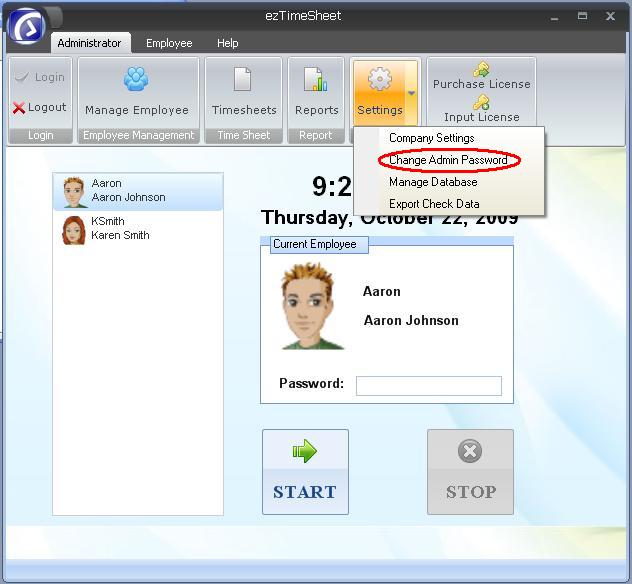Choose Change Admin Password menu entry

[x=448, y=160]
